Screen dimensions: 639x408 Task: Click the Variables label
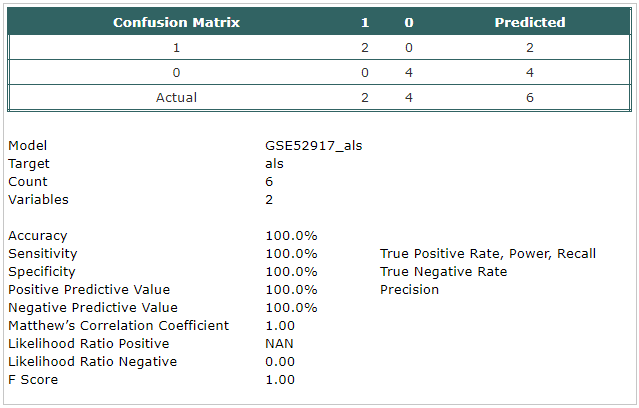tap(38, 199)
